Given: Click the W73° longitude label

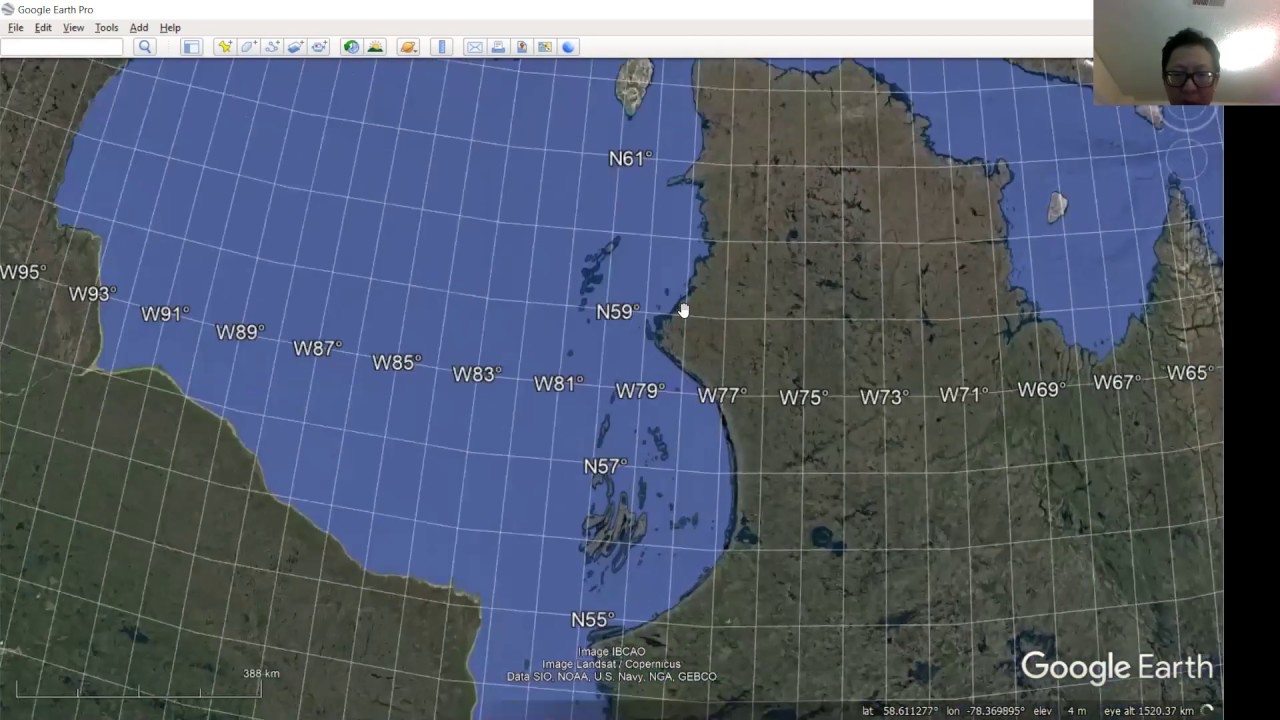Looking at the screenshot, I should coord(884,397).
